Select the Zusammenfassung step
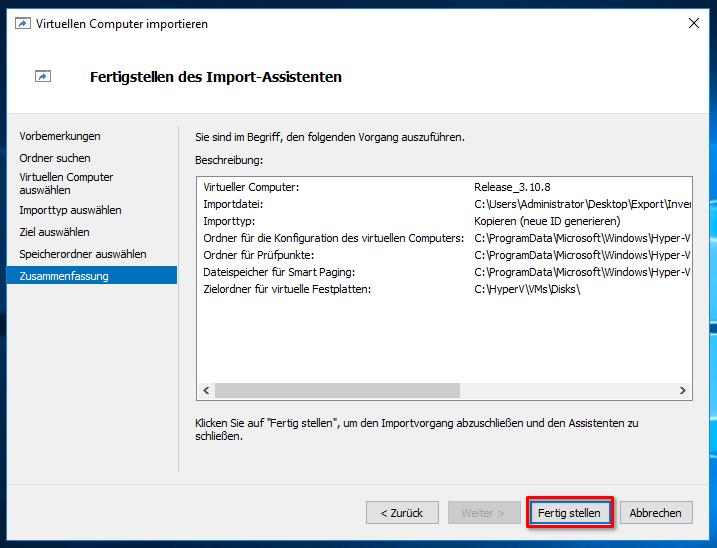This screenshot has height=548, width=717. tap(64, 276)
